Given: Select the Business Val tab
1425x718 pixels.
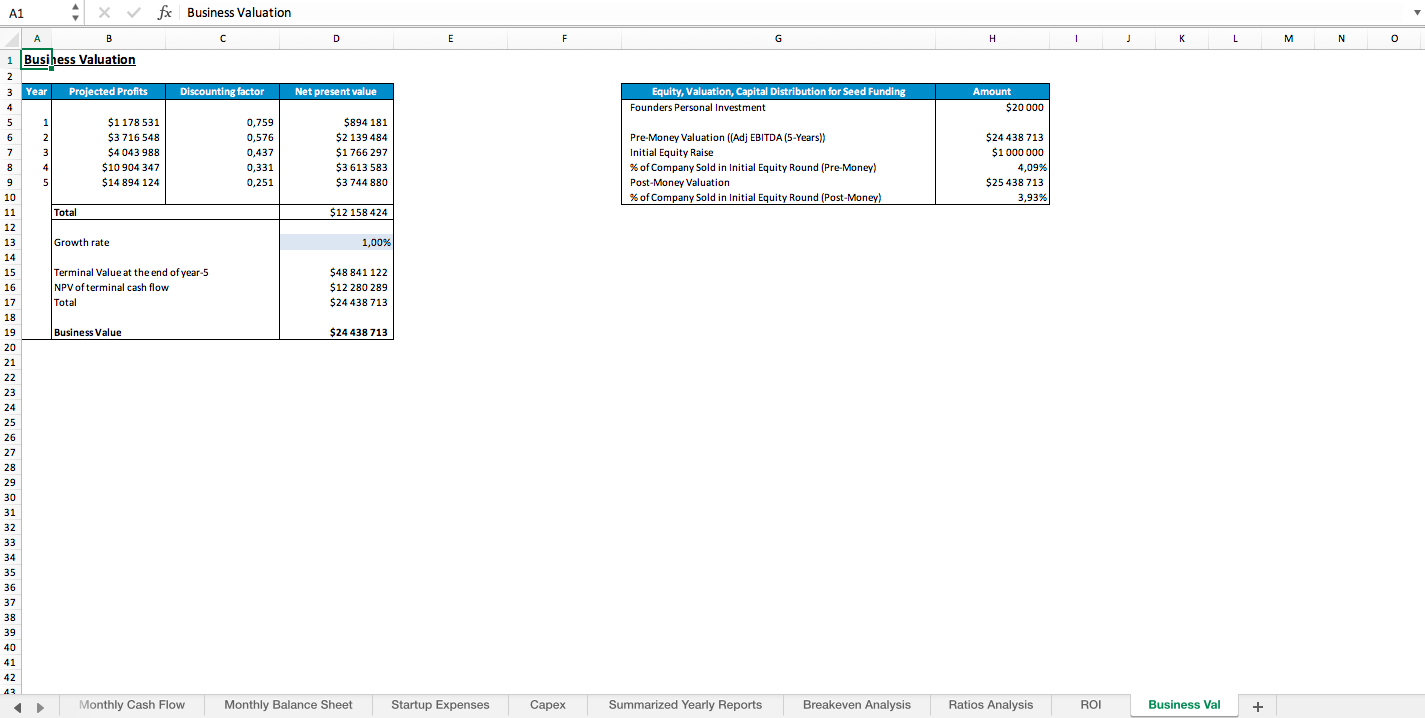Looking at the screenshot, I should point(1184,705).
